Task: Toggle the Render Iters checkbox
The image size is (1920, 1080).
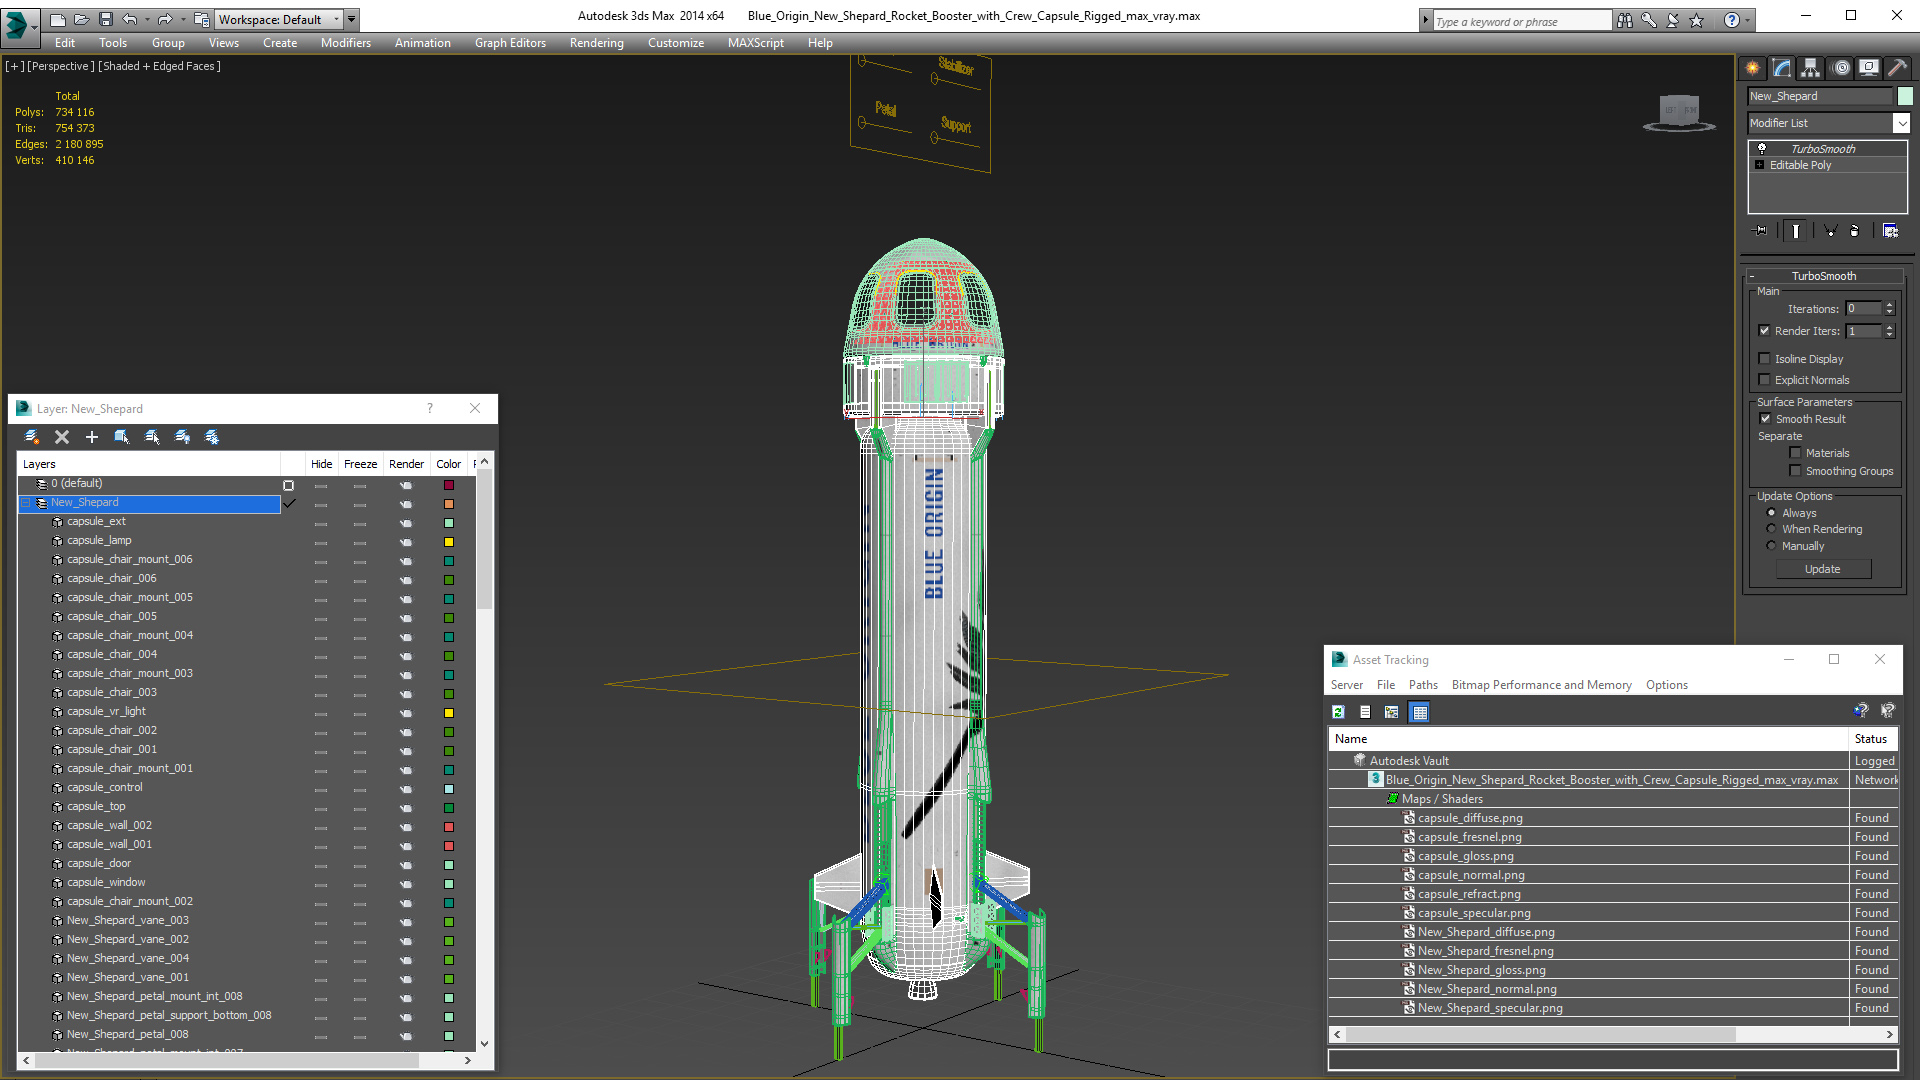Action: tap(1764, 331)
